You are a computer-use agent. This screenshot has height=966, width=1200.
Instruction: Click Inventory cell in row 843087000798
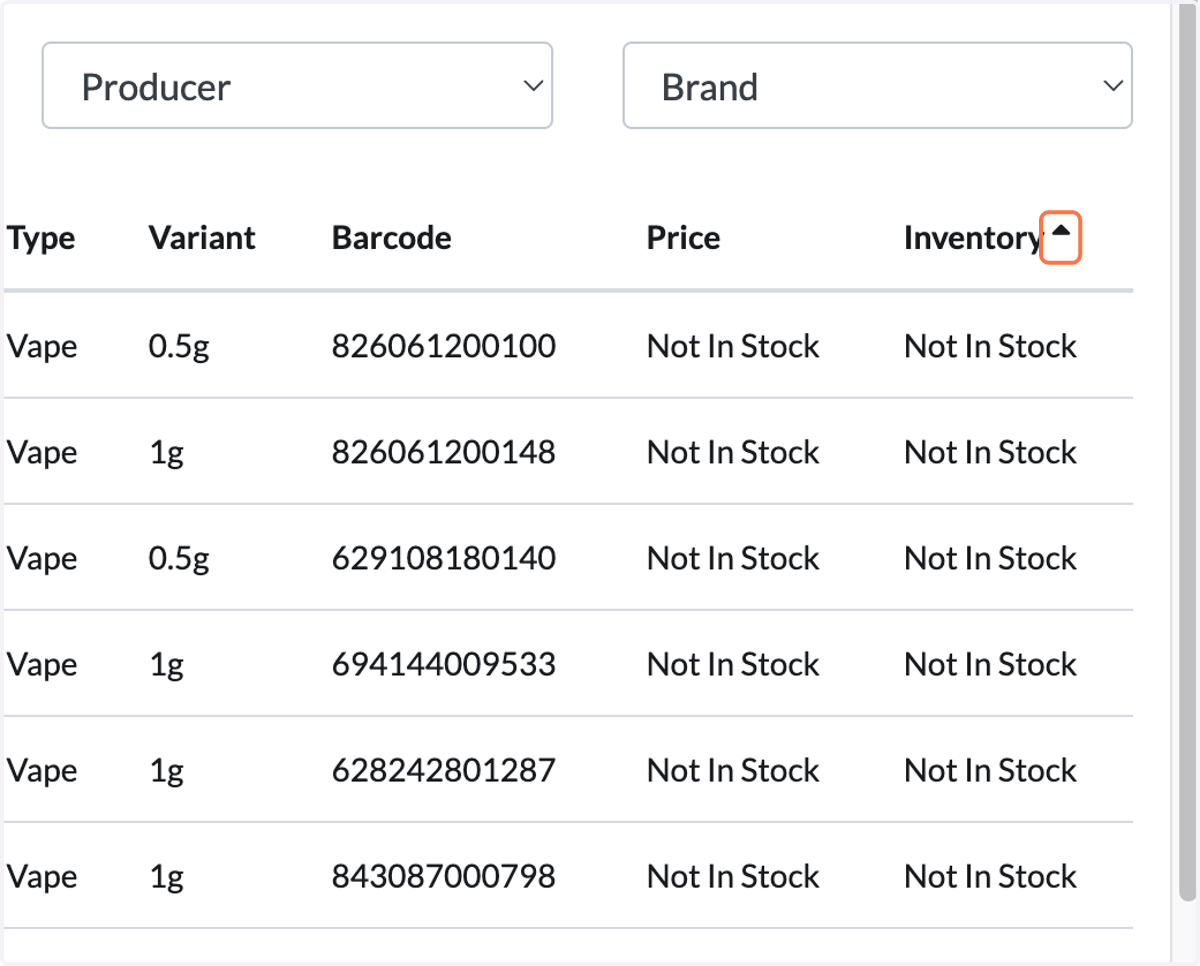(x=990, y=876)
